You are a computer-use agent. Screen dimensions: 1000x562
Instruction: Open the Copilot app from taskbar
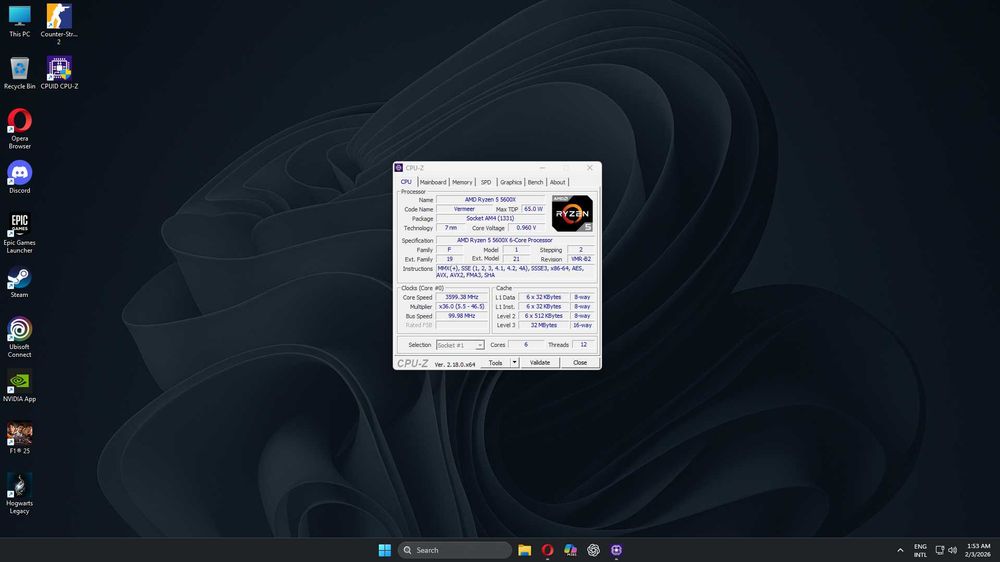pyautogui.click(x=570, y=550)
